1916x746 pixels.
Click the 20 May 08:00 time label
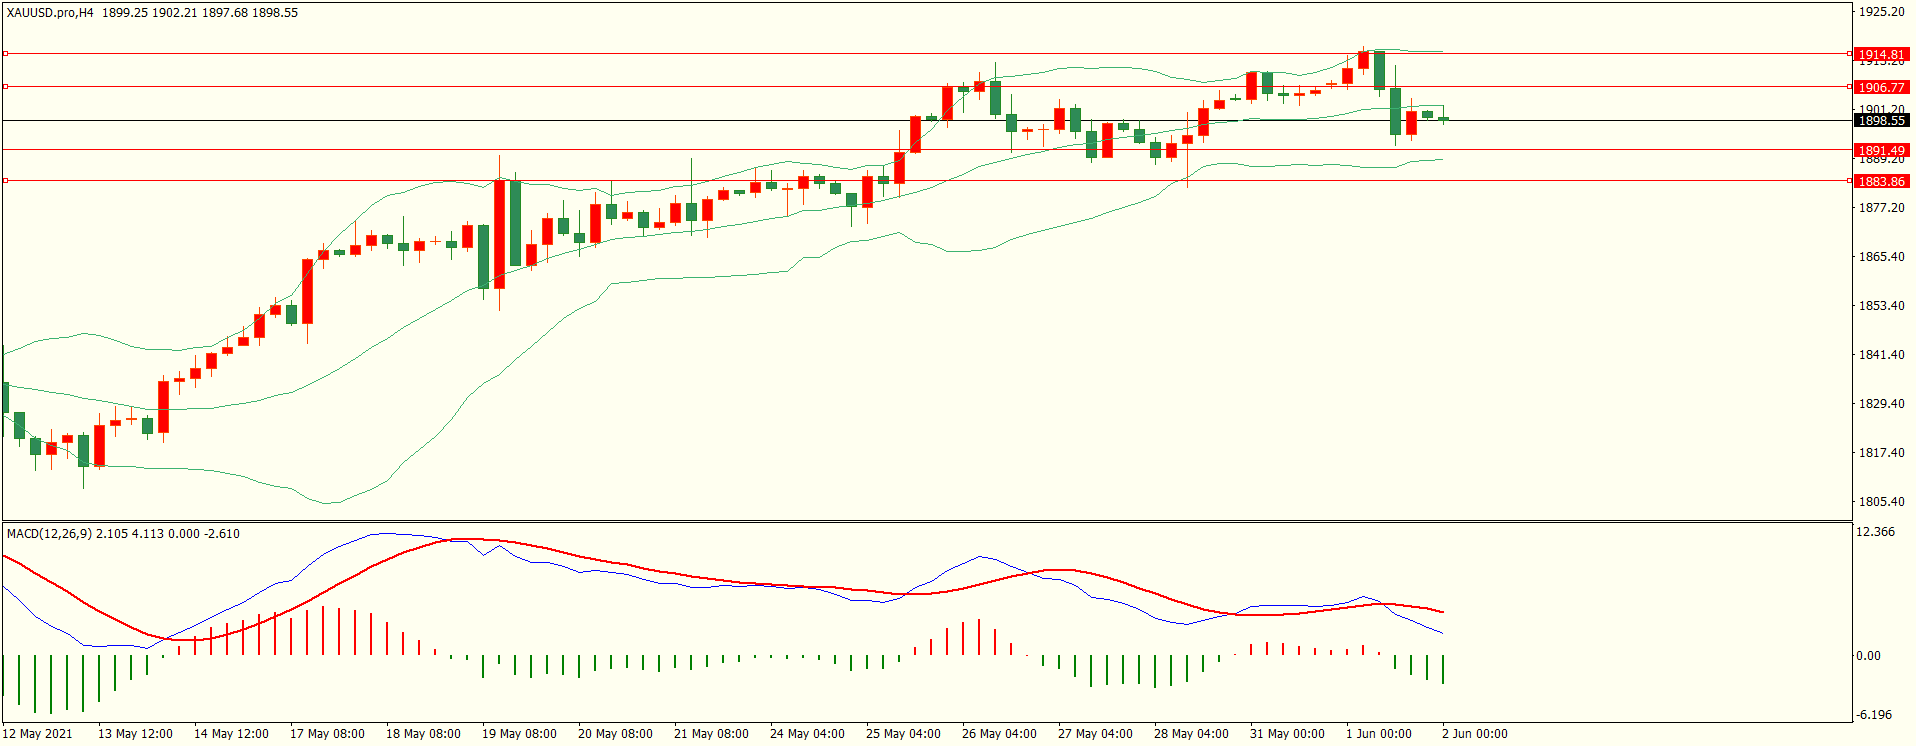[615, 734]
